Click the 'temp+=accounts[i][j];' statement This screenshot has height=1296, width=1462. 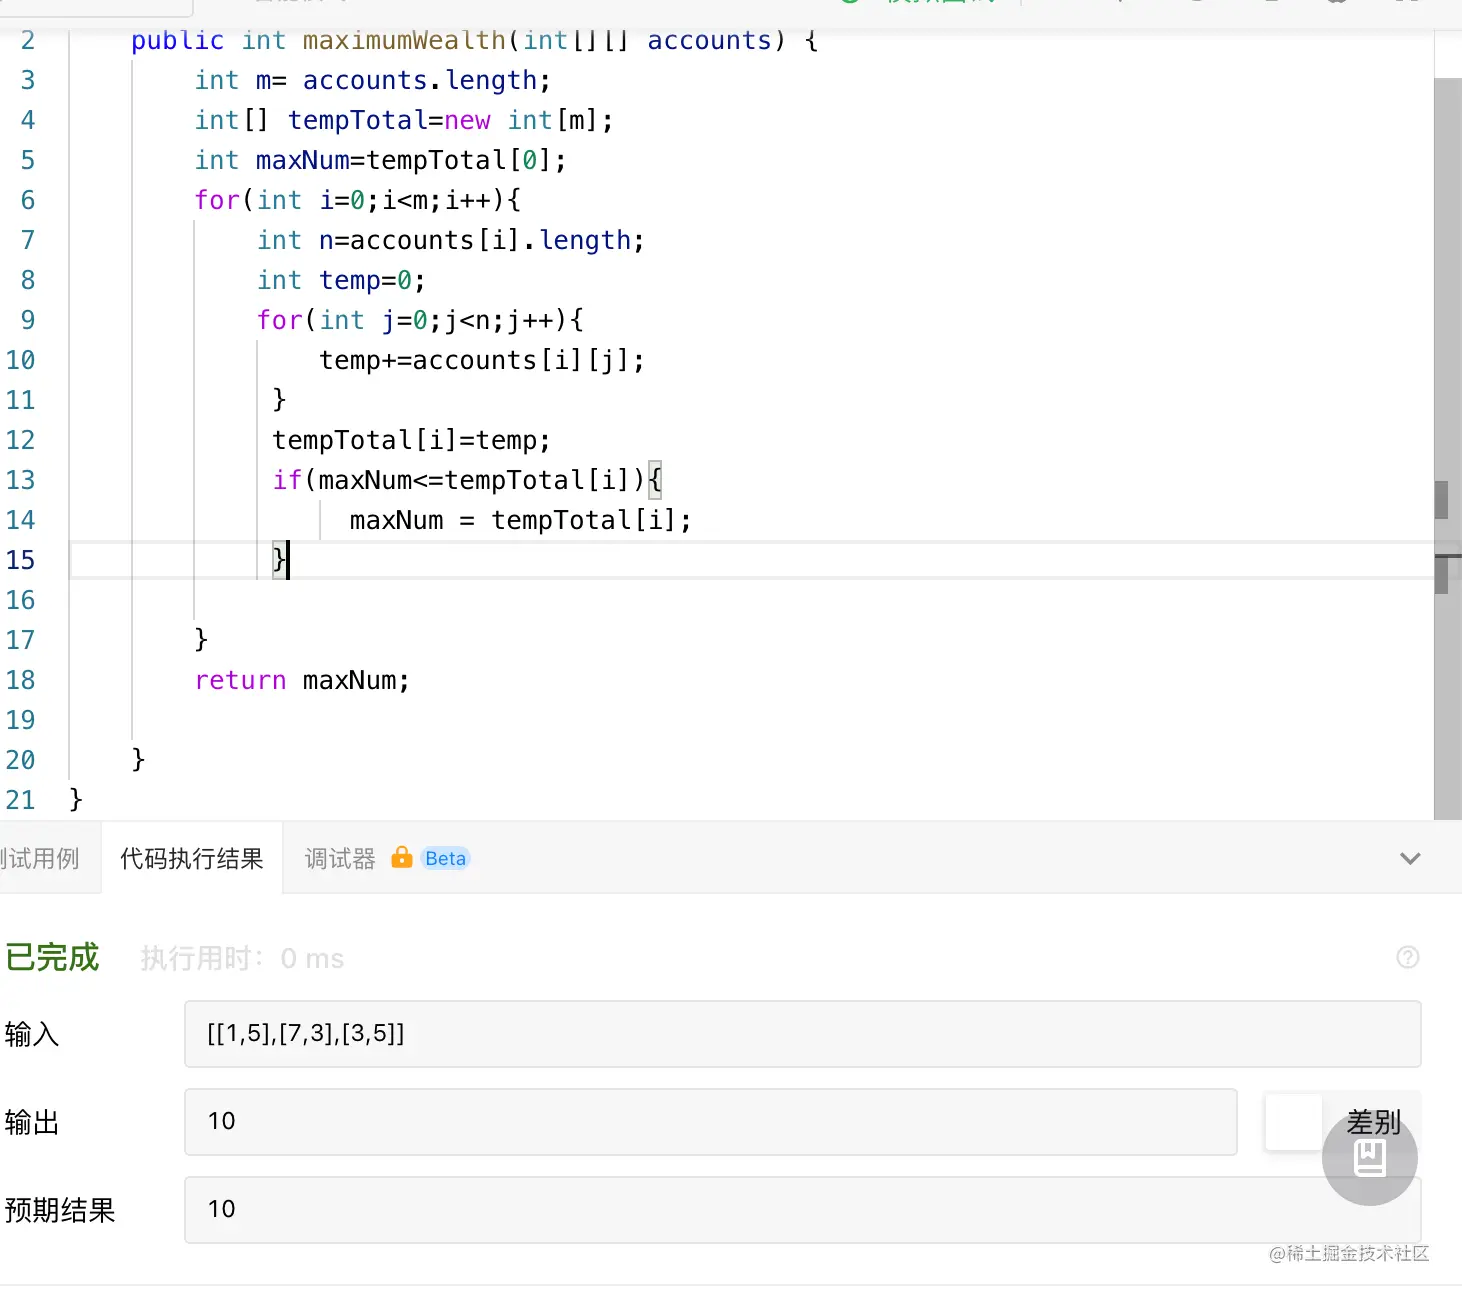482,360
